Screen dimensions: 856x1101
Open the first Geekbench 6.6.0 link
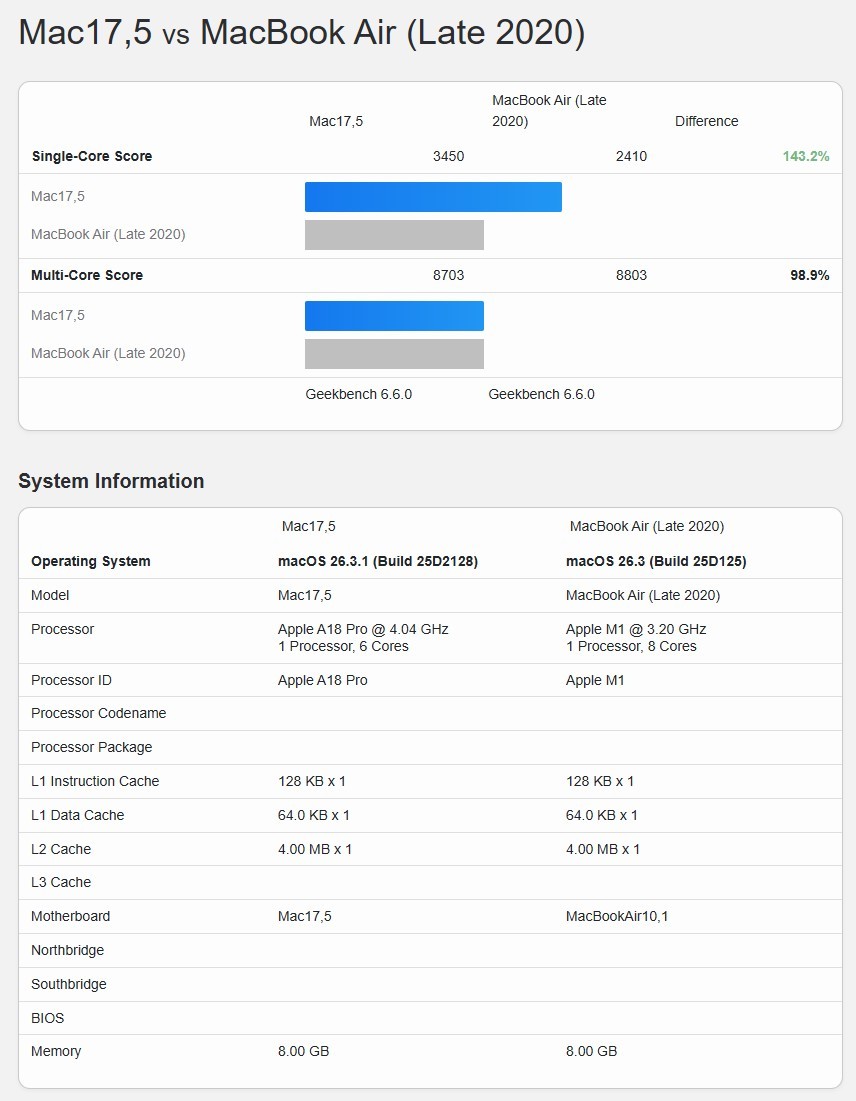pos(358,394)
